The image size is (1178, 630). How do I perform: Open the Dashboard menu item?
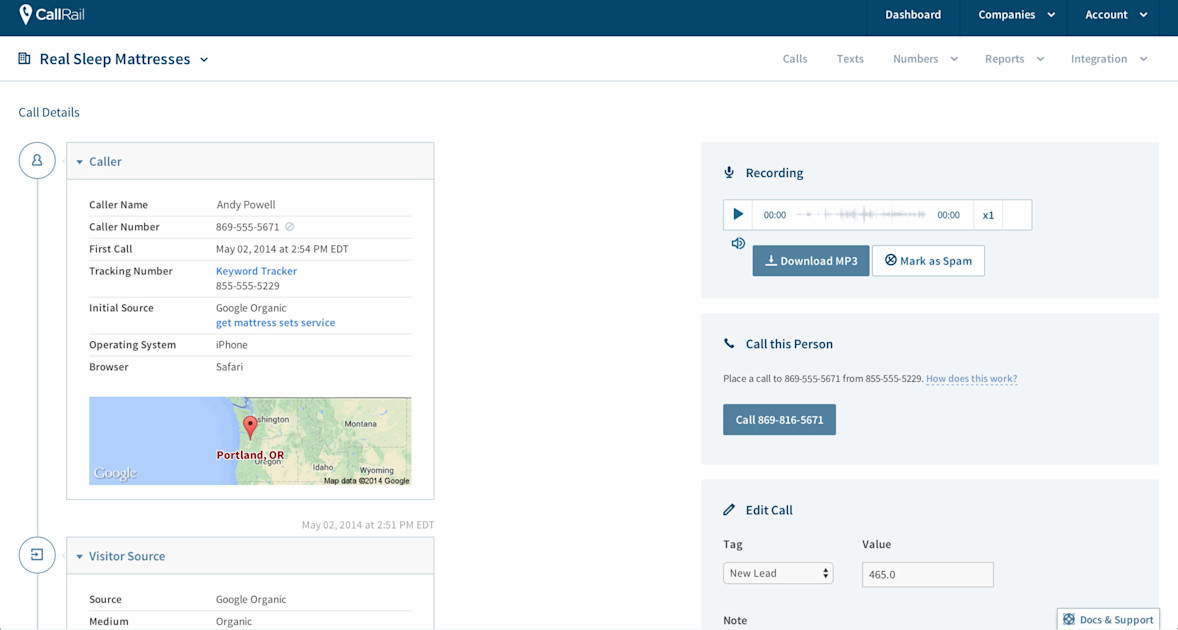[912, 15]
